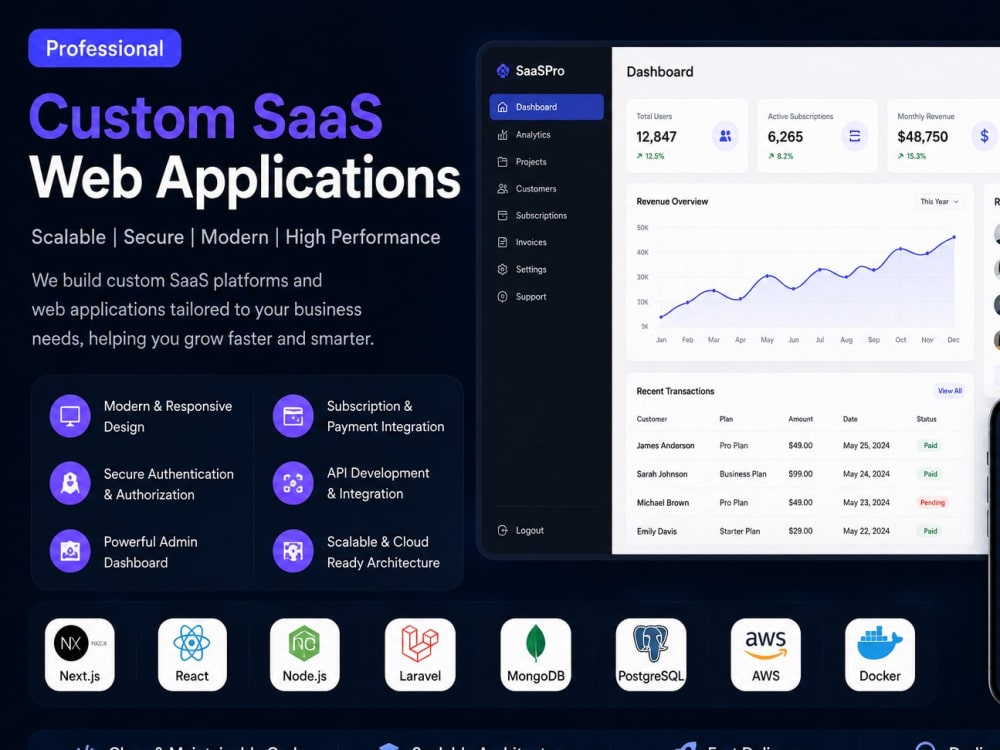Open Subscriptions in the sidebar
This screenshot has width=1000, height=750.
tap(541, 216)
